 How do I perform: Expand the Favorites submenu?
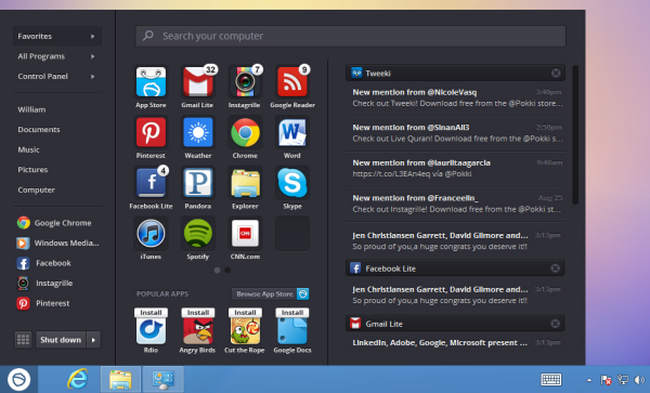point(57,36)
